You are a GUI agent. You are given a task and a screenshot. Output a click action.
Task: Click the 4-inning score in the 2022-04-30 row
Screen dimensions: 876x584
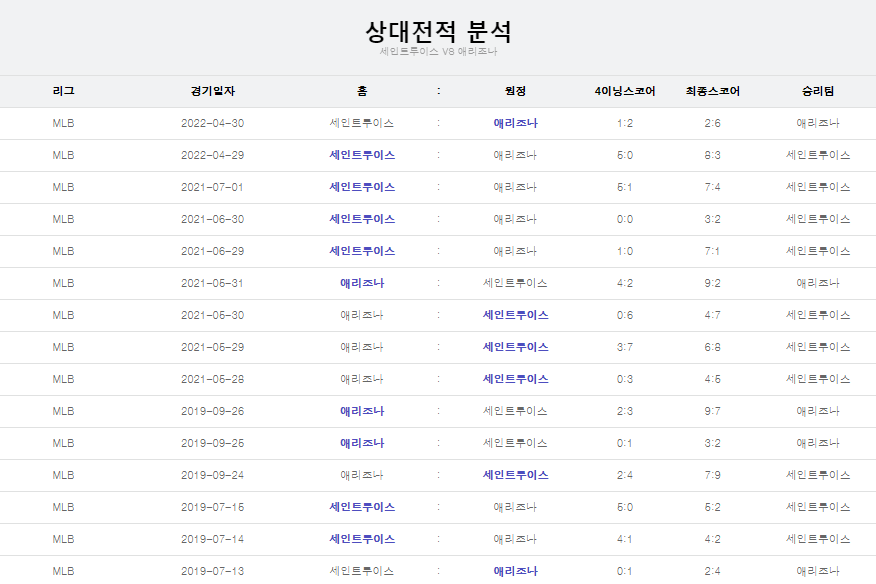625,124
